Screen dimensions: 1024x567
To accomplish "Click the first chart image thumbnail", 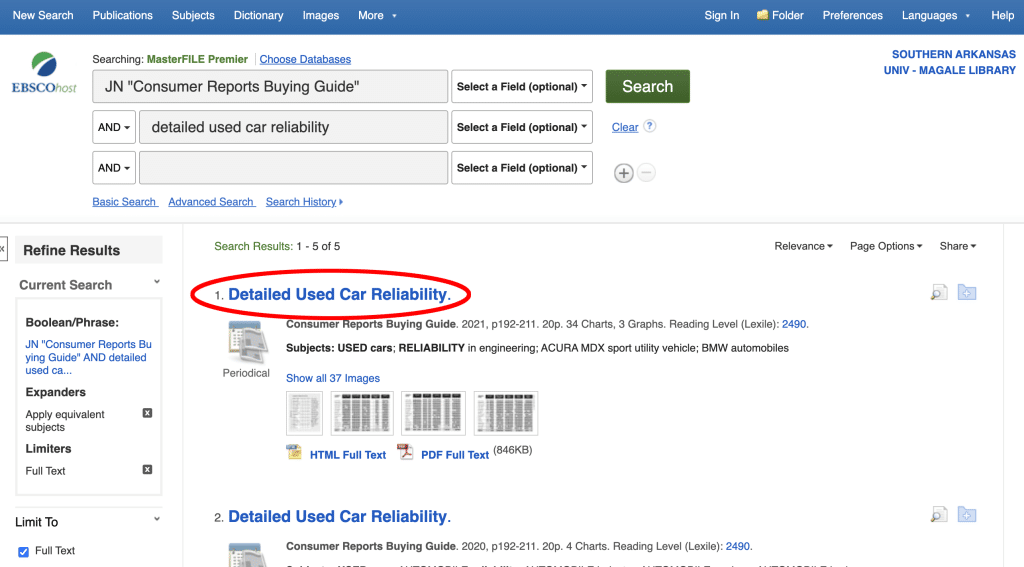I will pos(304,413).
